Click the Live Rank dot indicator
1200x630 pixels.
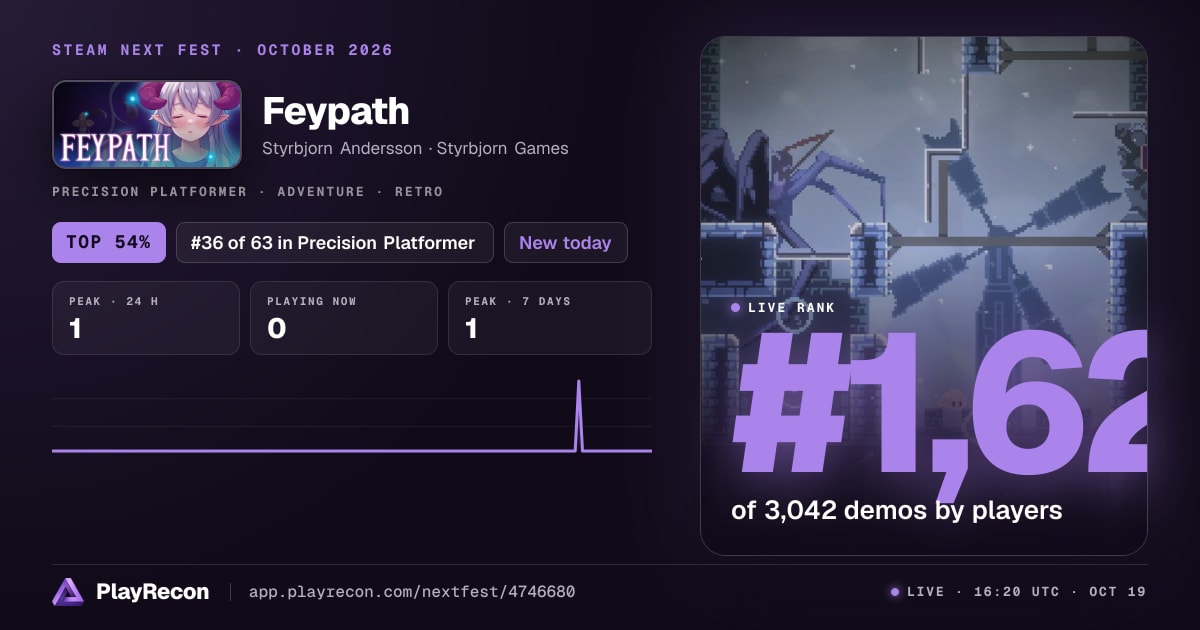tap(736, 308)
